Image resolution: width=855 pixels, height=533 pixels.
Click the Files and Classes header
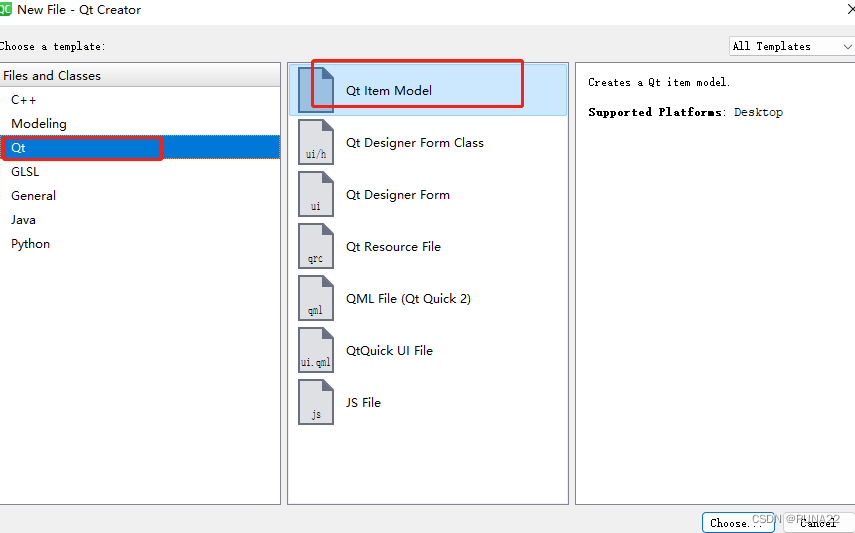coord(140,75)
